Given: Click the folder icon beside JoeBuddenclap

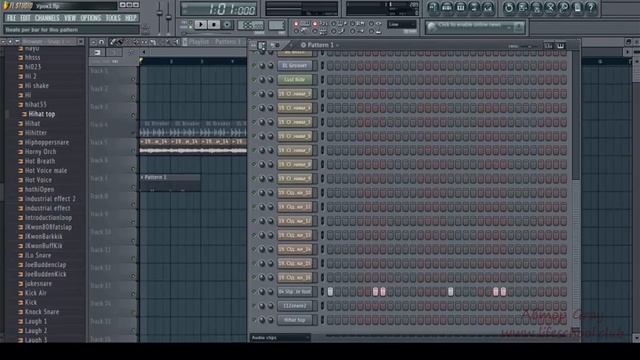Looking at the screenshot, I should (20, 265).
